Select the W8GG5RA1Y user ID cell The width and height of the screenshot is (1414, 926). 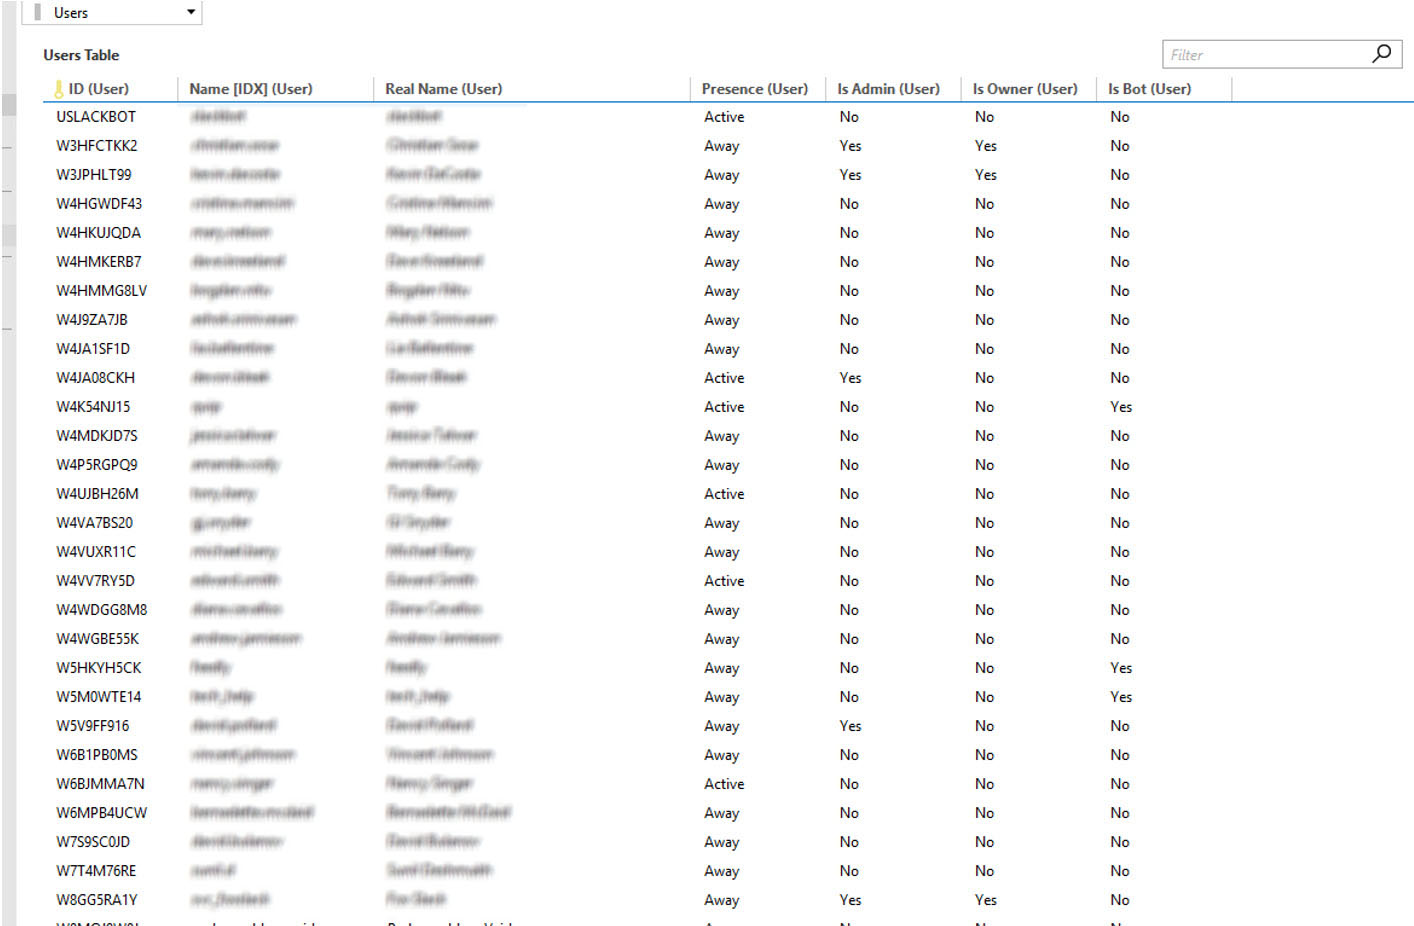pyautogui.click(x=97, y=900)
